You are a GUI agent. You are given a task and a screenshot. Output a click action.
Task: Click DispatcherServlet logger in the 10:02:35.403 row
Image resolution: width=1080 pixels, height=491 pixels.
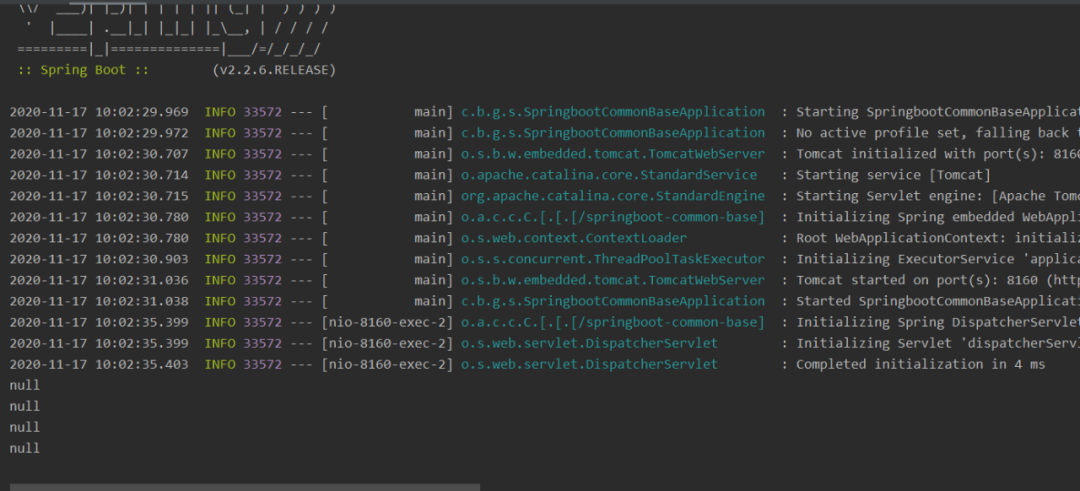590,364
